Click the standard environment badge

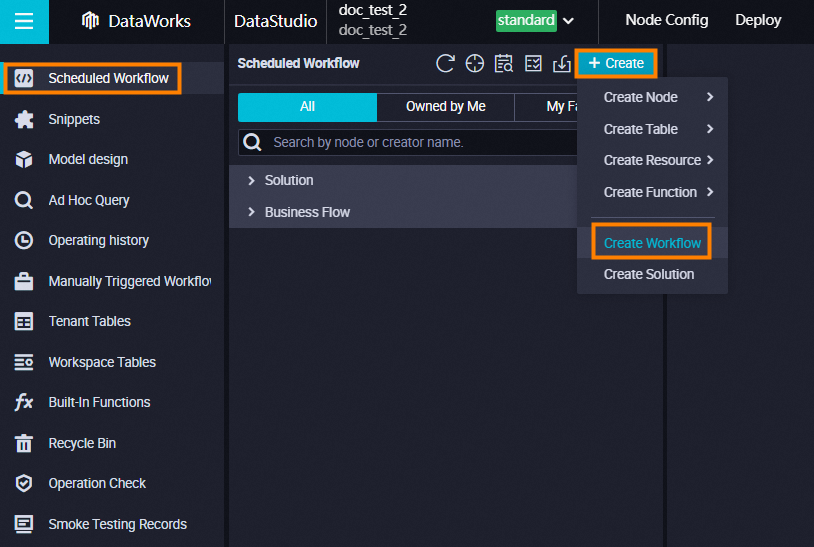click(x=526, y=21)
